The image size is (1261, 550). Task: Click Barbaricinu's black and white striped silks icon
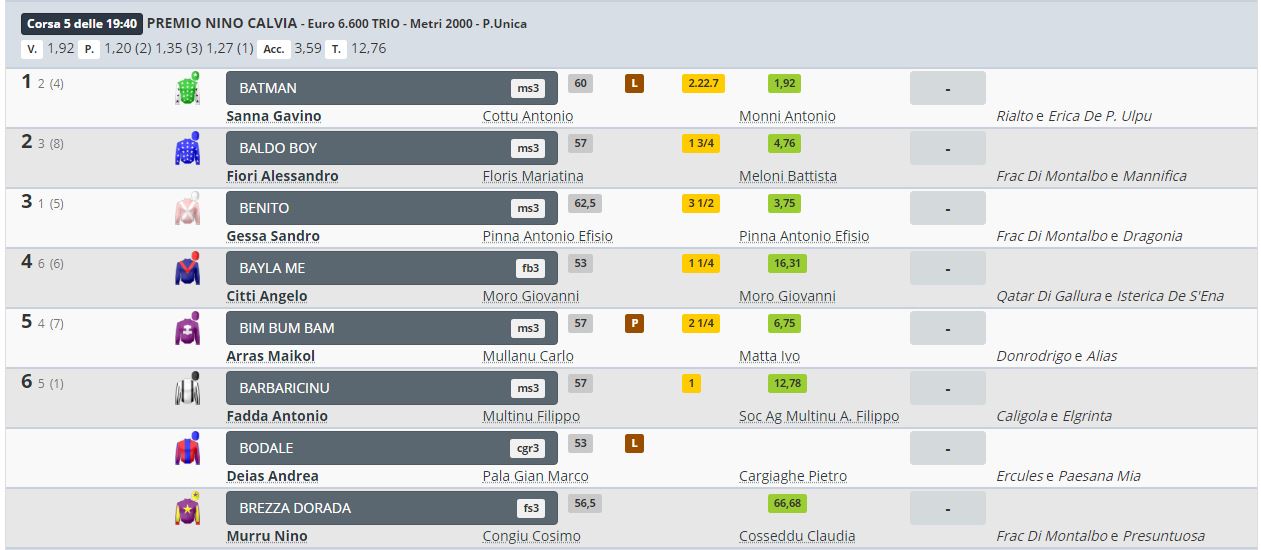click(x=187, y=389)
